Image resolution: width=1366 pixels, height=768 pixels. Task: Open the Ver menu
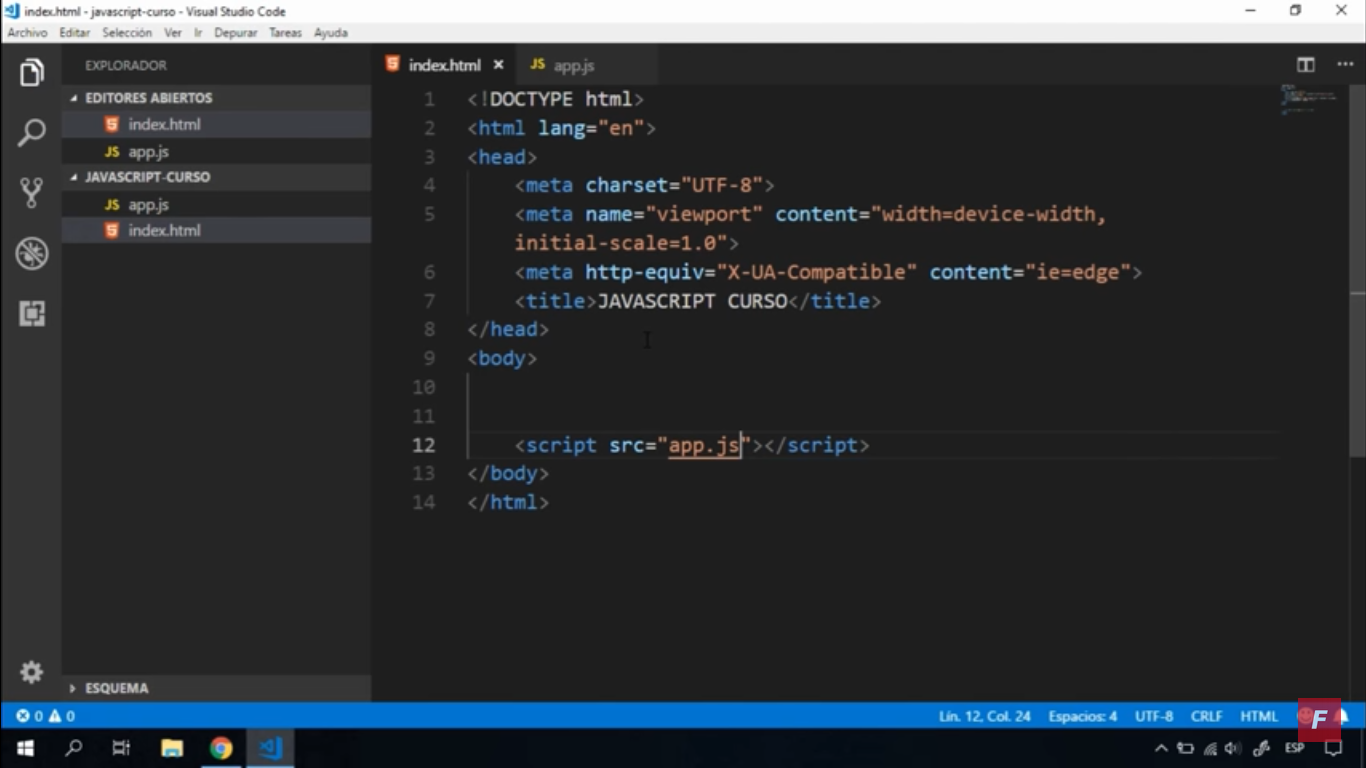tap(173, 33)
